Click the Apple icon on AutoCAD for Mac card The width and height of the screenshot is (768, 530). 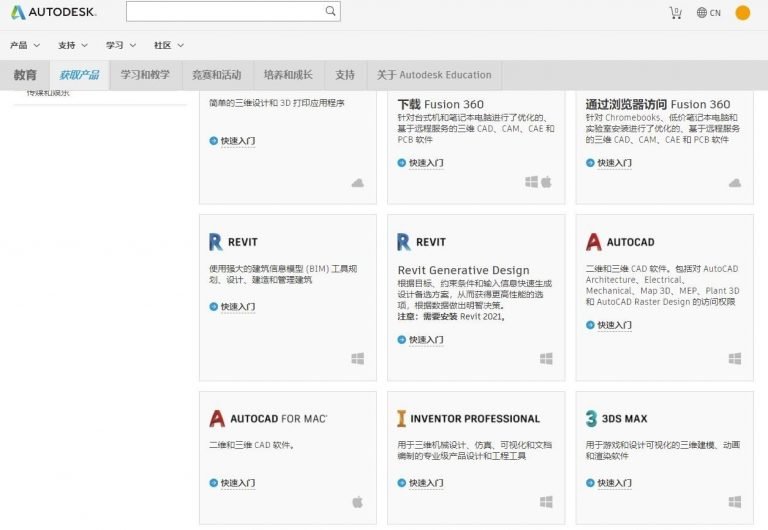[x=358, y=502]
